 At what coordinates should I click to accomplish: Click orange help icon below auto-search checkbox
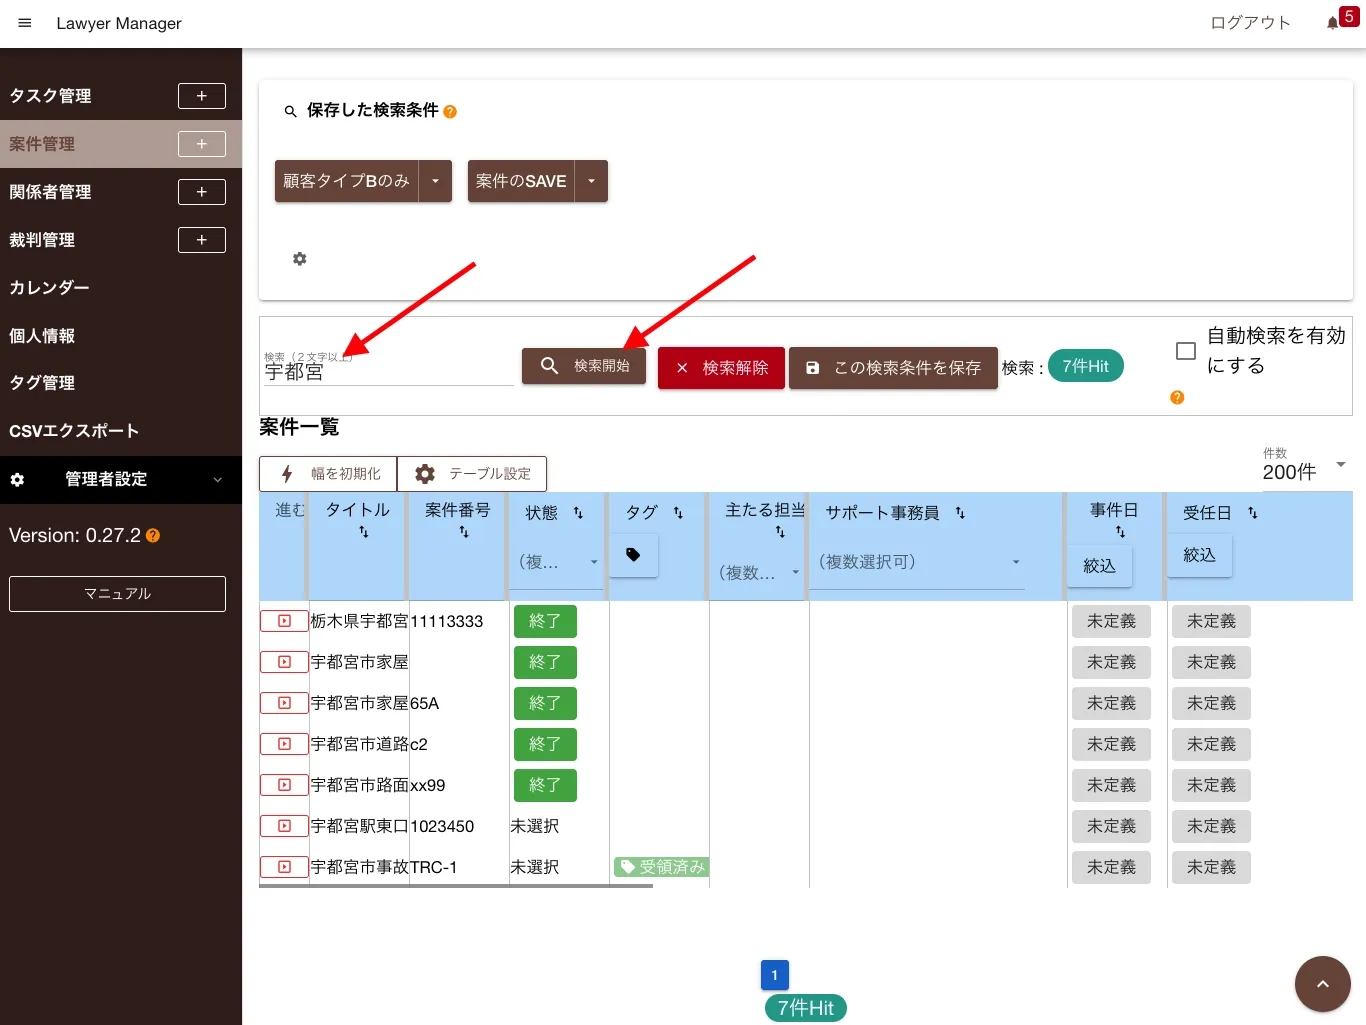pyautogui.click(x=1177, y=398)
